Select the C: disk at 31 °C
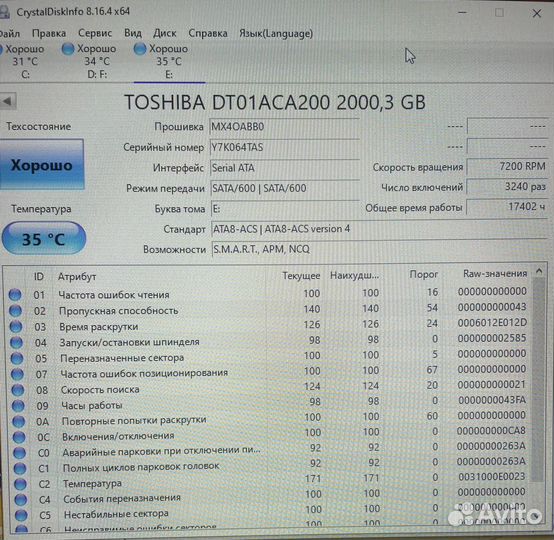The width and height of the screenshot is (554, 540). (x=22, y=61)
